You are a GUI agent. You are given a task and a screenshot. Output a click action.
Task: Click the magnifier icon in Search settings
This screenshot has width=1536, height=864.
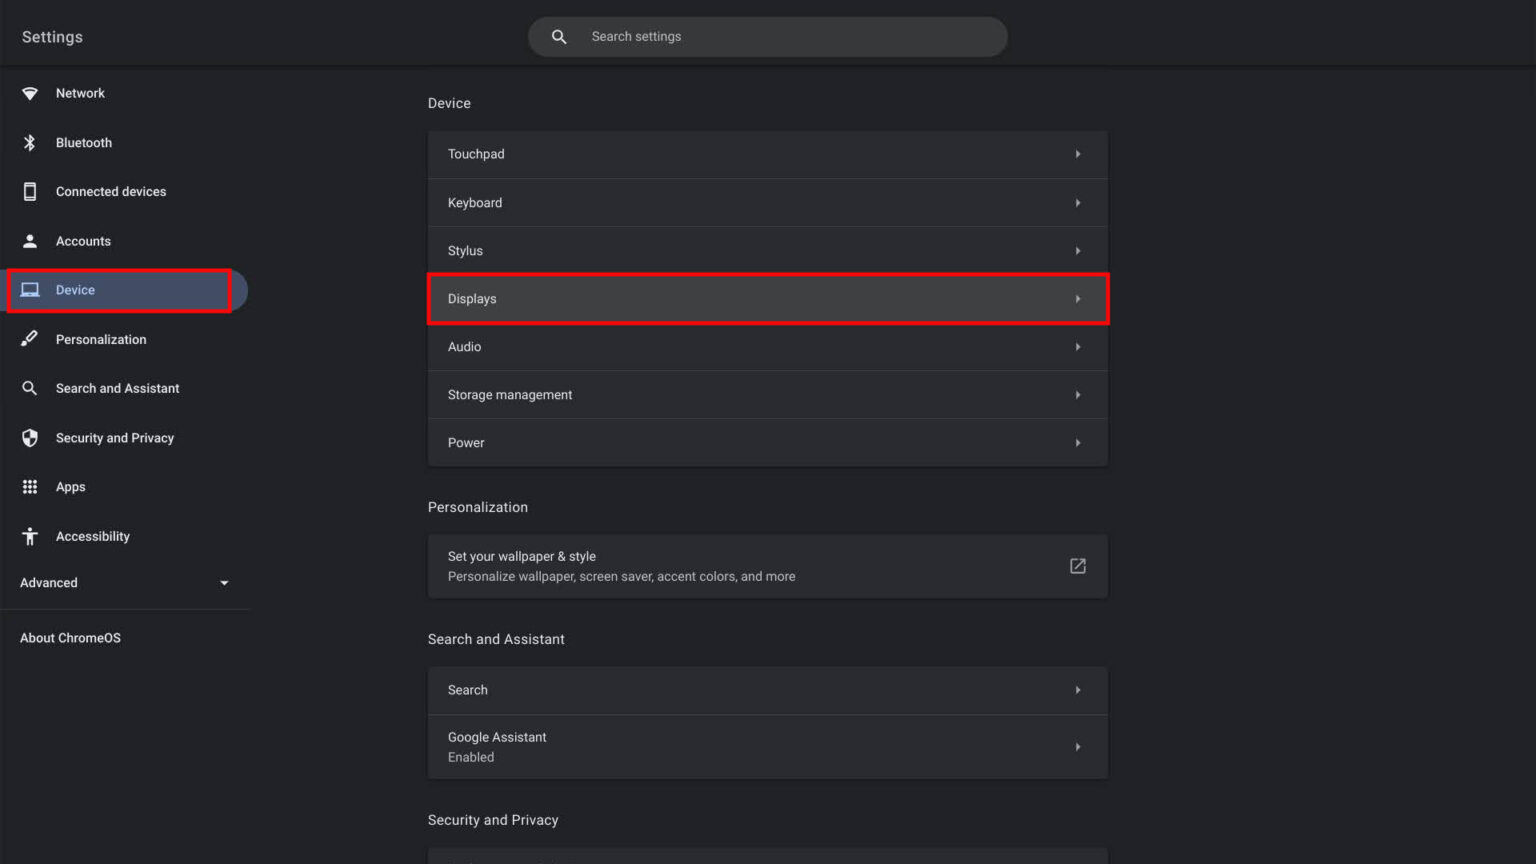pos(558,36)
